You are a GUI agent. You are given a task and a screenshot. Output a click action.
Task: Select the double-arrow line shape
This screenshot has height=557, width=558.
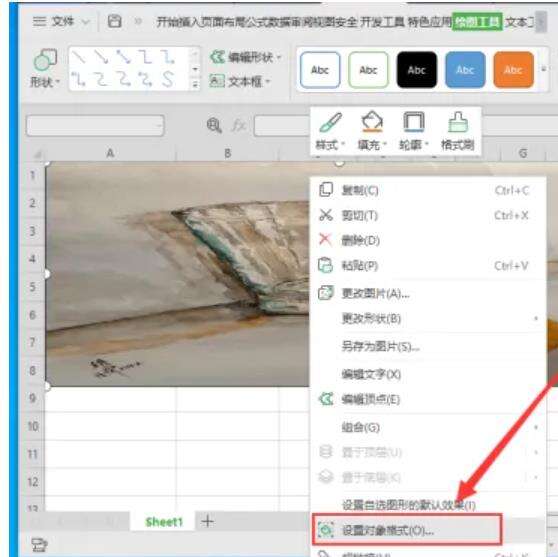pyautogui.click(x=123, y=57)
